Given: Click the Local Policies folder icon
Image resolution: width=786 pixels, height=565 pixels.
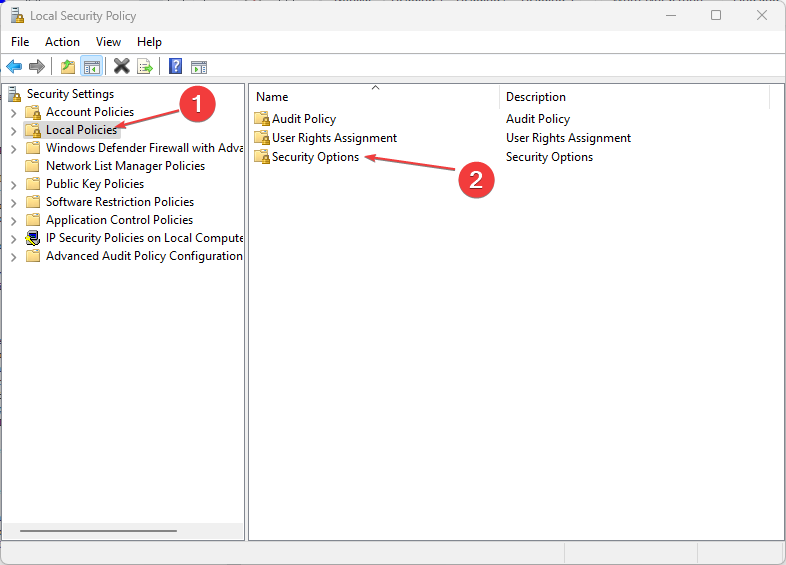Looking at the screenshot, I should (33, 130).
